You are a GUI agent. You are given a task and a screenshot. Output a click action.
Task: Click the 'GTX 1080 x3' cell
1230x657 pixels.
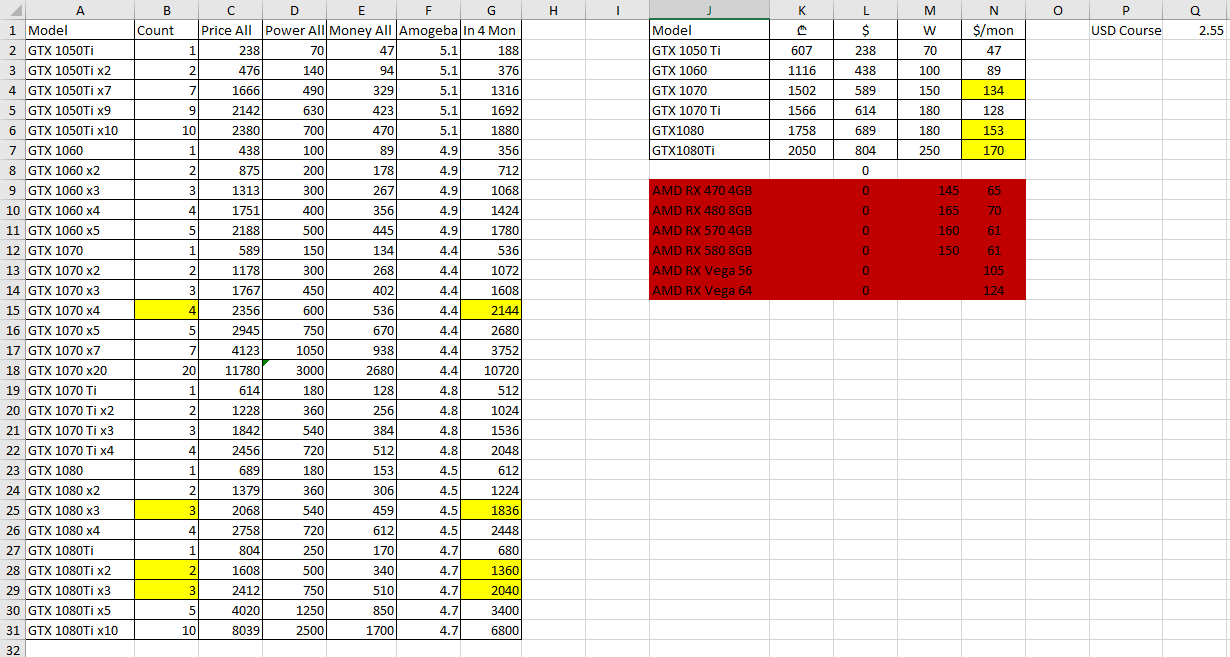pos(80,510)
